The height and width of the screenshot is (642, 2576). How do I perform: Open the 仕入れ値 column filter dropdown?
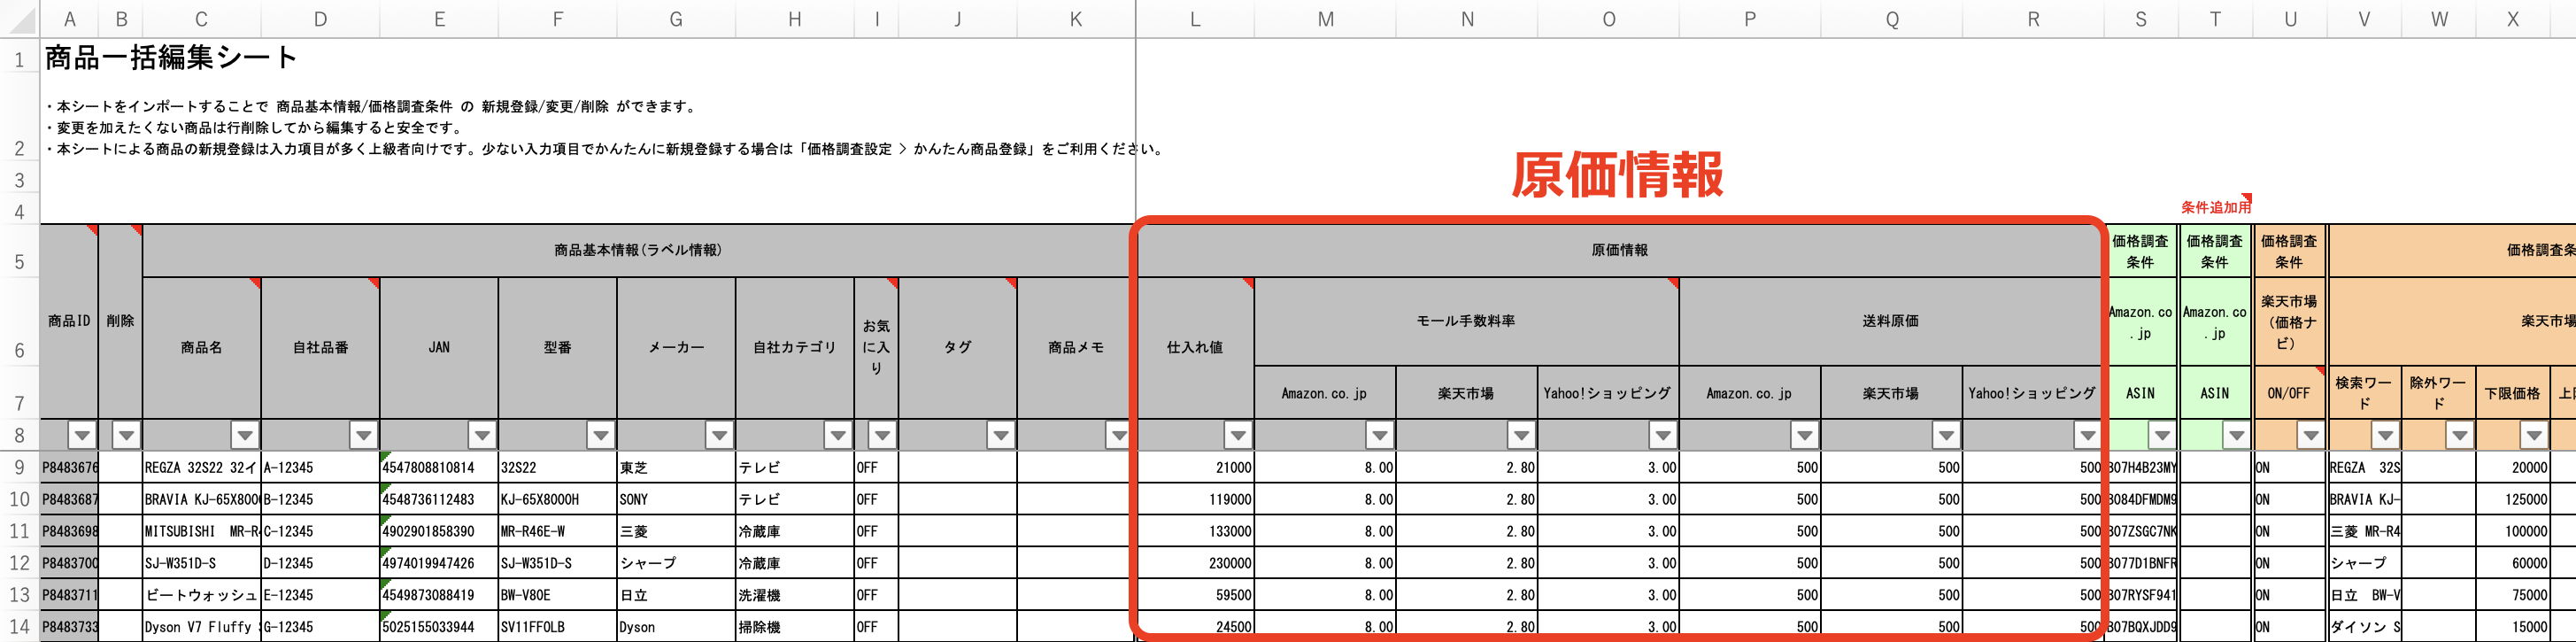[1238, 435]
